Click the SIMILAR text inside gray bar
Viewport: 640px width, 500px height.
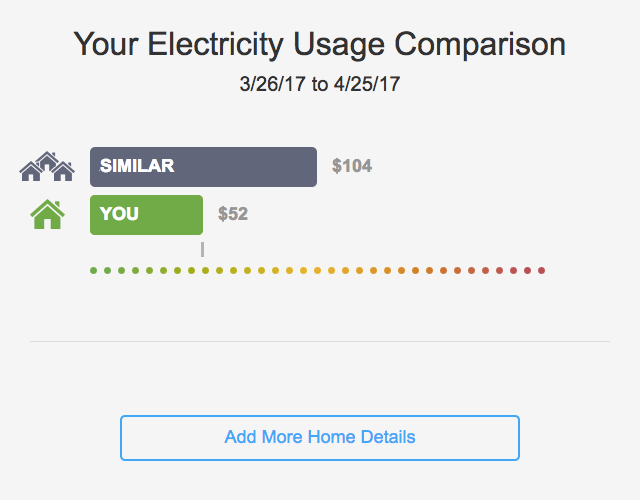click(137, 166)
